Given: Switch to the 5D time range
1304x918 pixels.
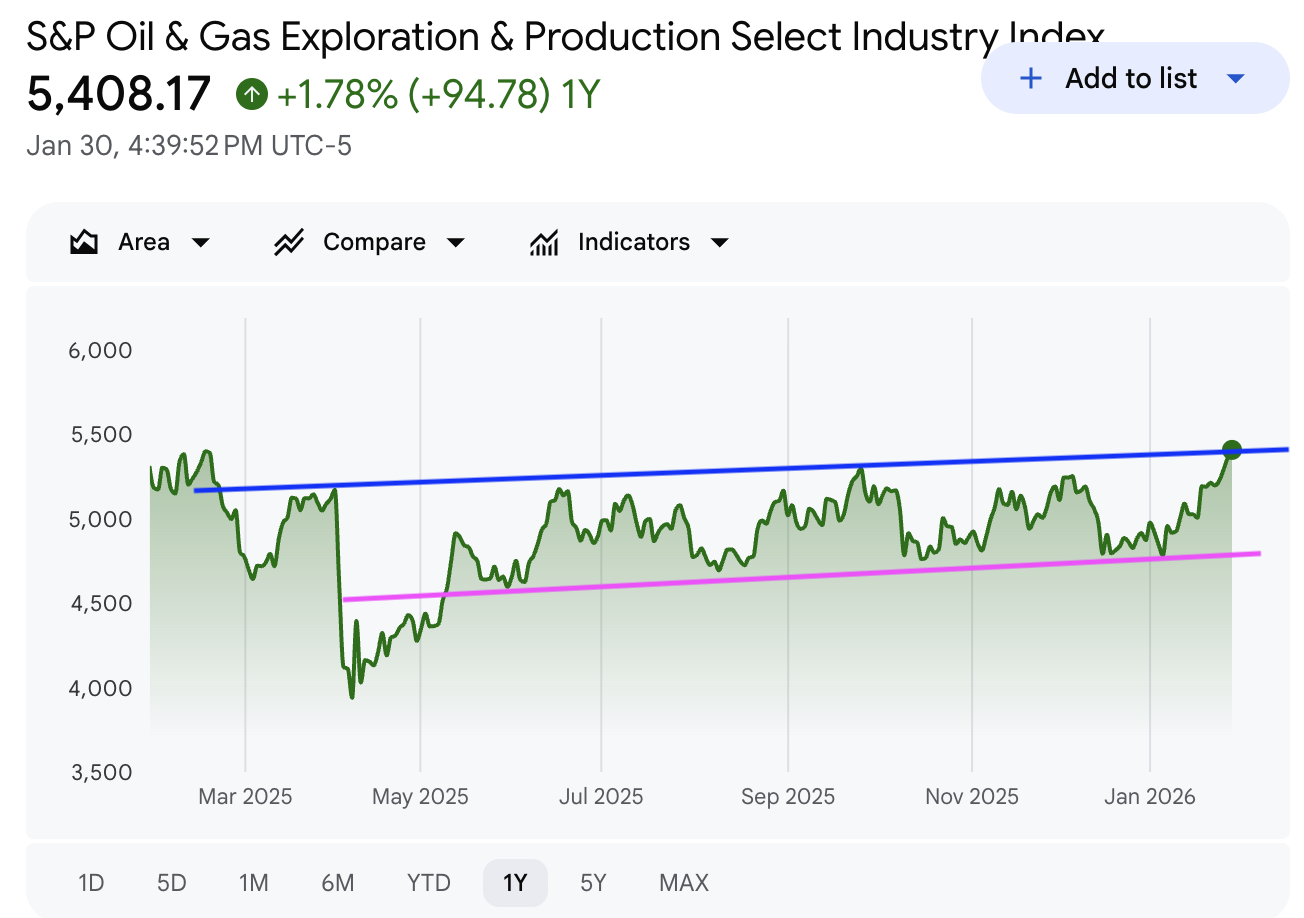Looking at the screenshot, I should click(172, 883).
